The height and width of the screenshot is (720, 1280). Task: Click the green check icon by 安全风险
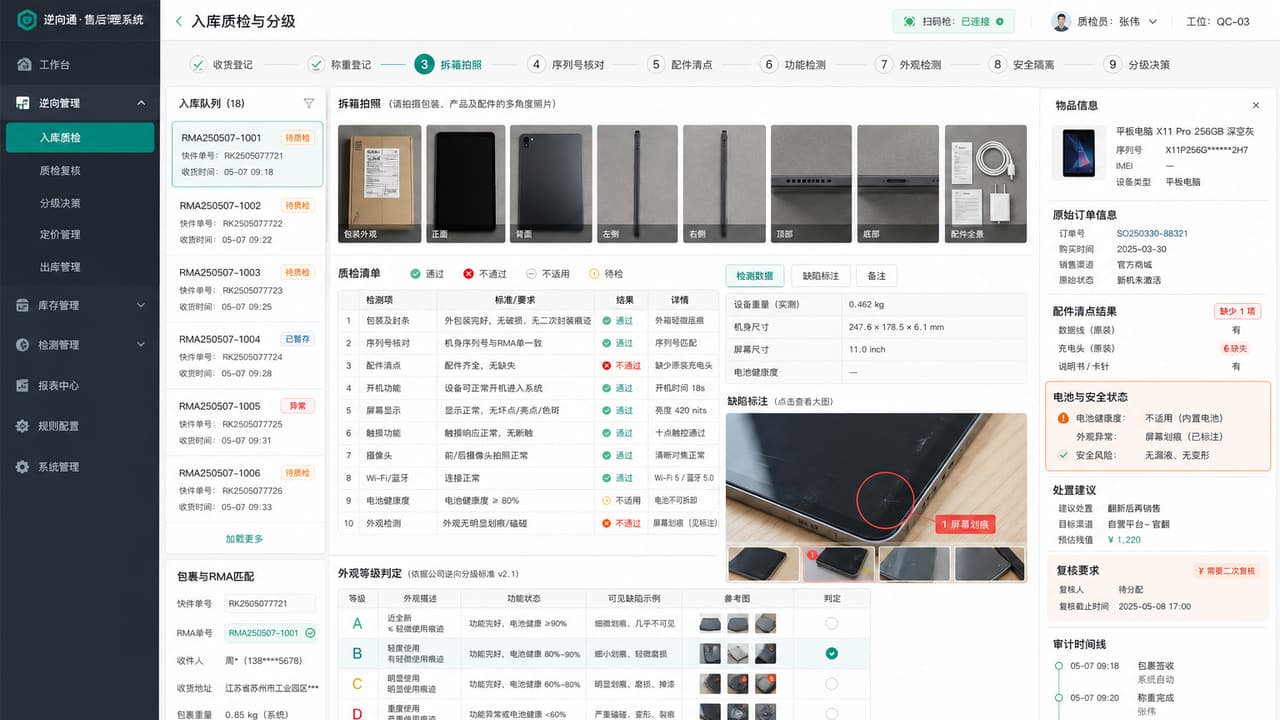[x=1062, y=455]
